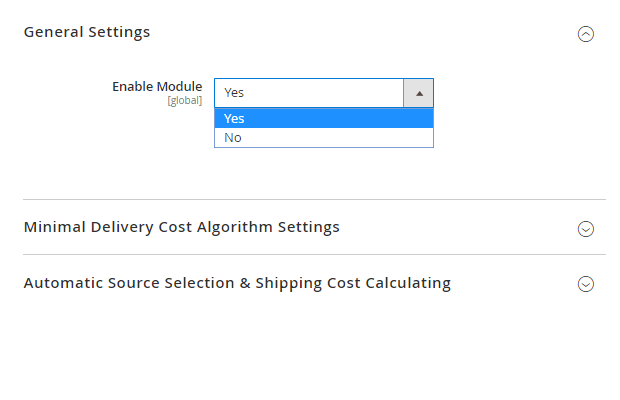Click the circled chevron beside Minimal Delivery Cost

586,228
